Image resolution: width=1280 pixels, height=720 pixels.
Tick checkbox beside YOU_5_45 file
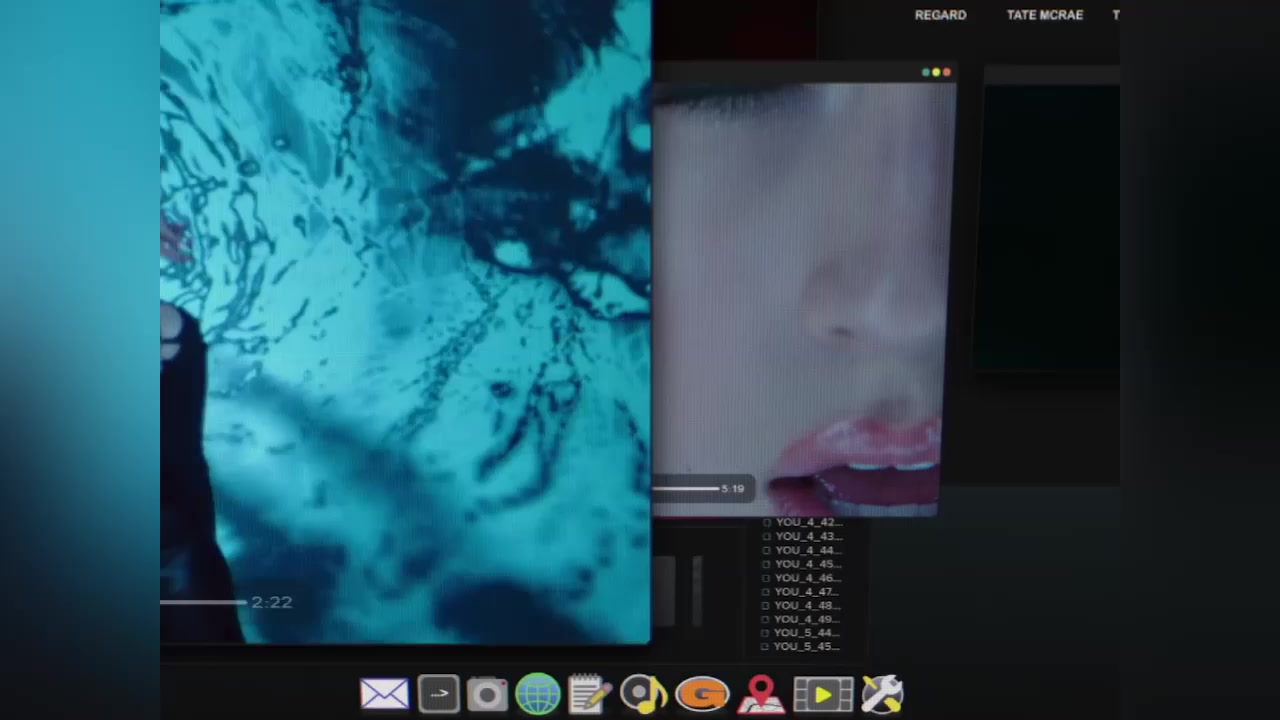pos(767,647)
